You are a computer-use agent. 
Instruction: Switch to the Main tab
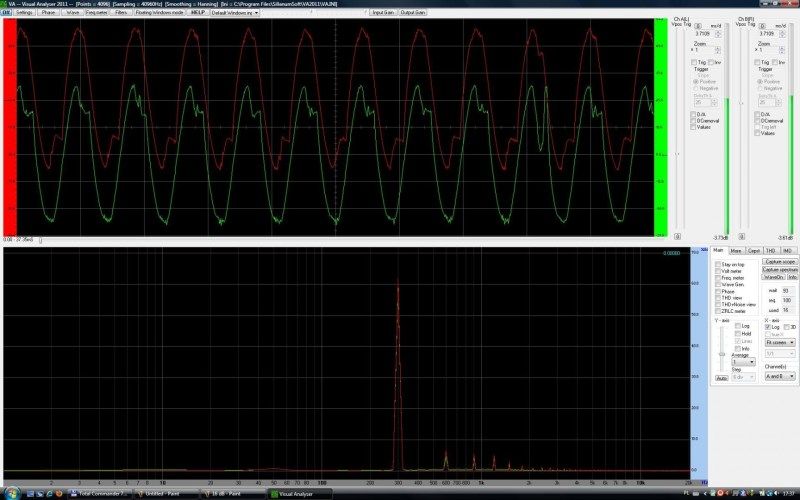tap(718, 251)
